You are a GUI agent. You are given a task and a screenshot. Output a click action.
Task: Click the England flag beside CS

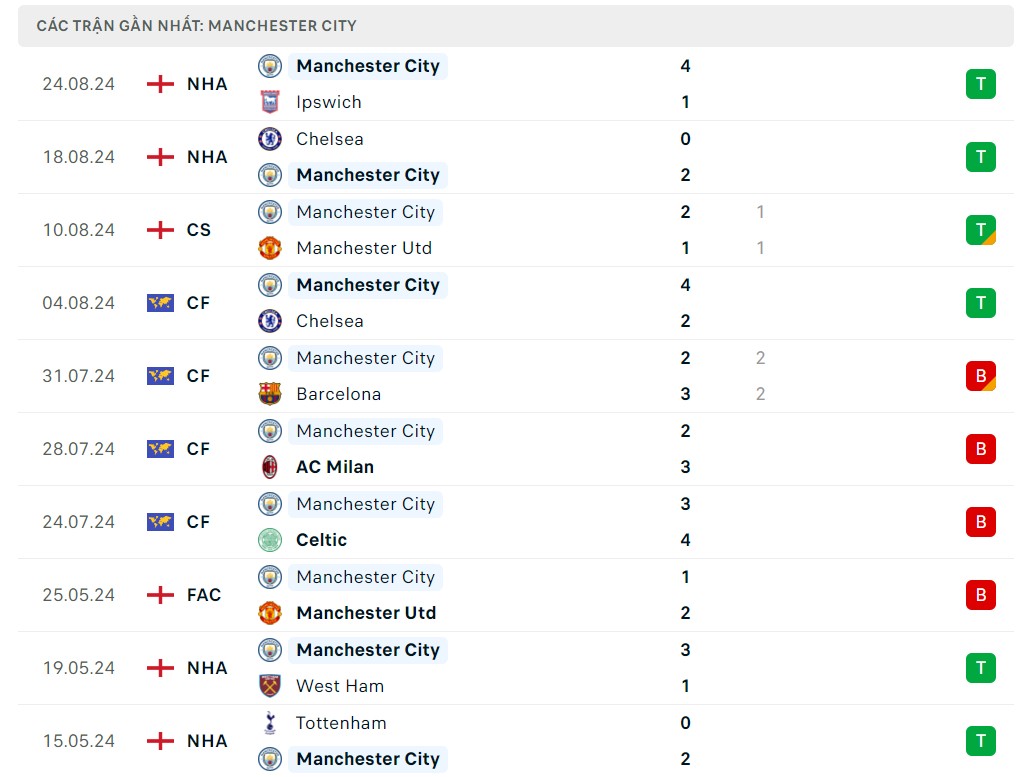point(160,230)
